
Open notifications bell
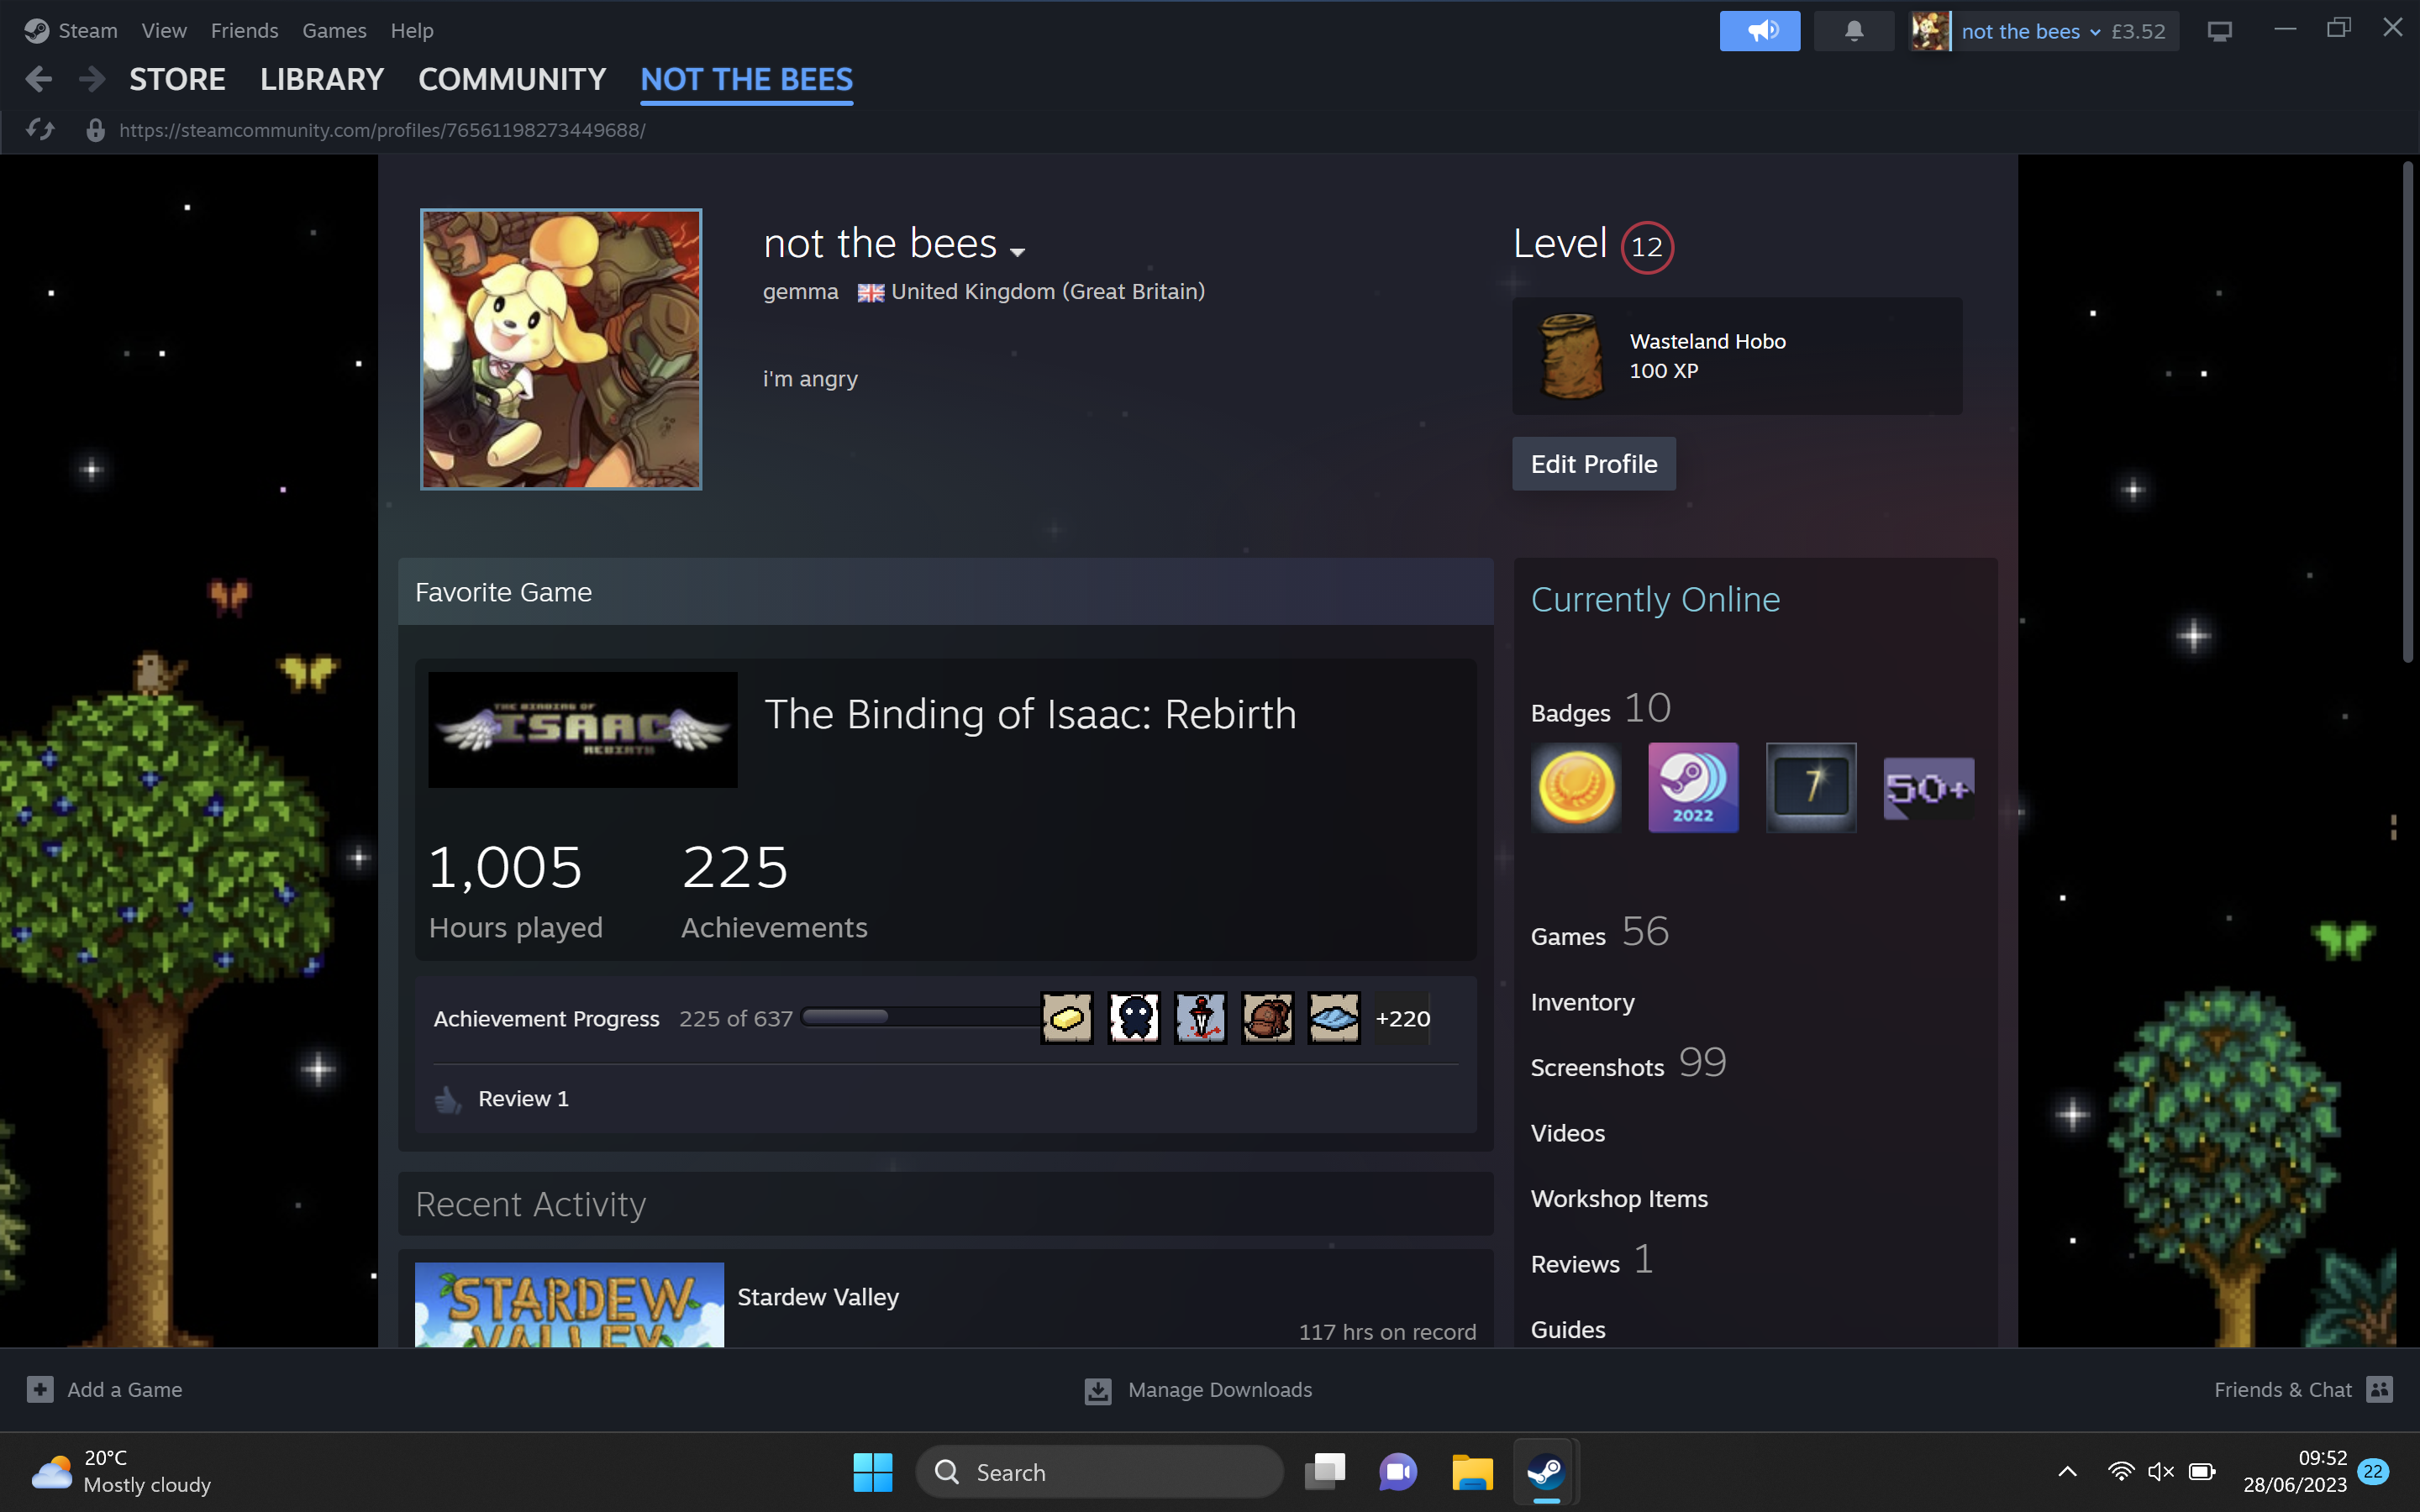click(1854, 31)
